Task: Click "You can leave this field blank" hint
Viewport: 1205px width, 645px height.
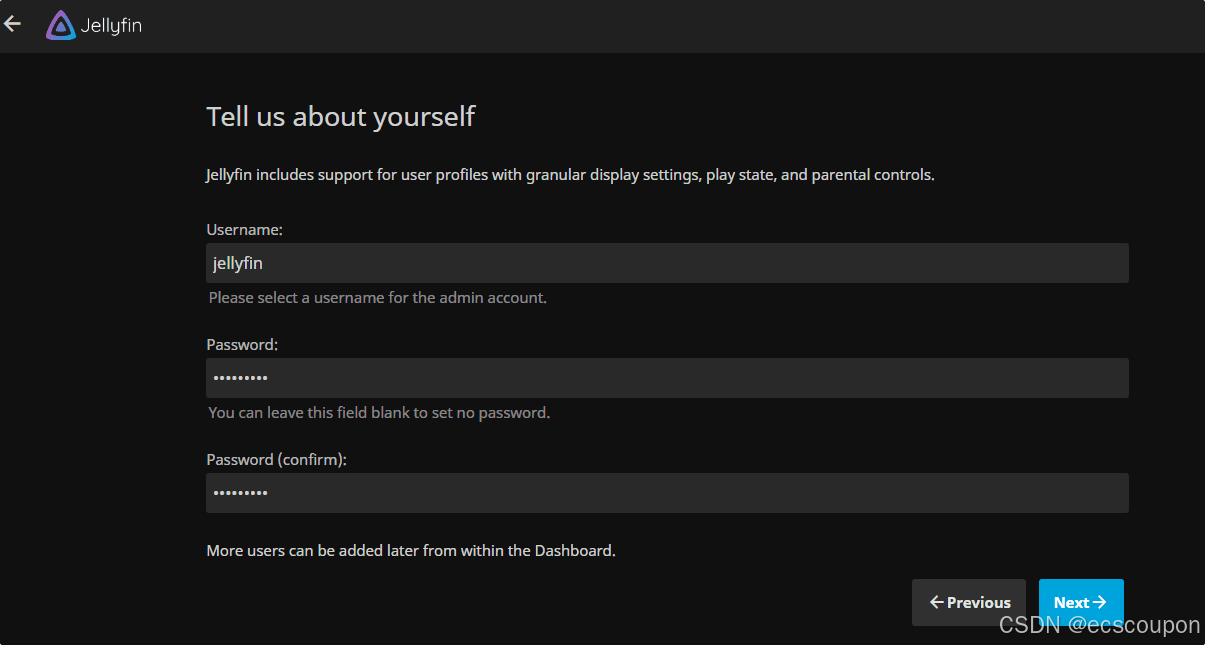Action: coord(379,413)
